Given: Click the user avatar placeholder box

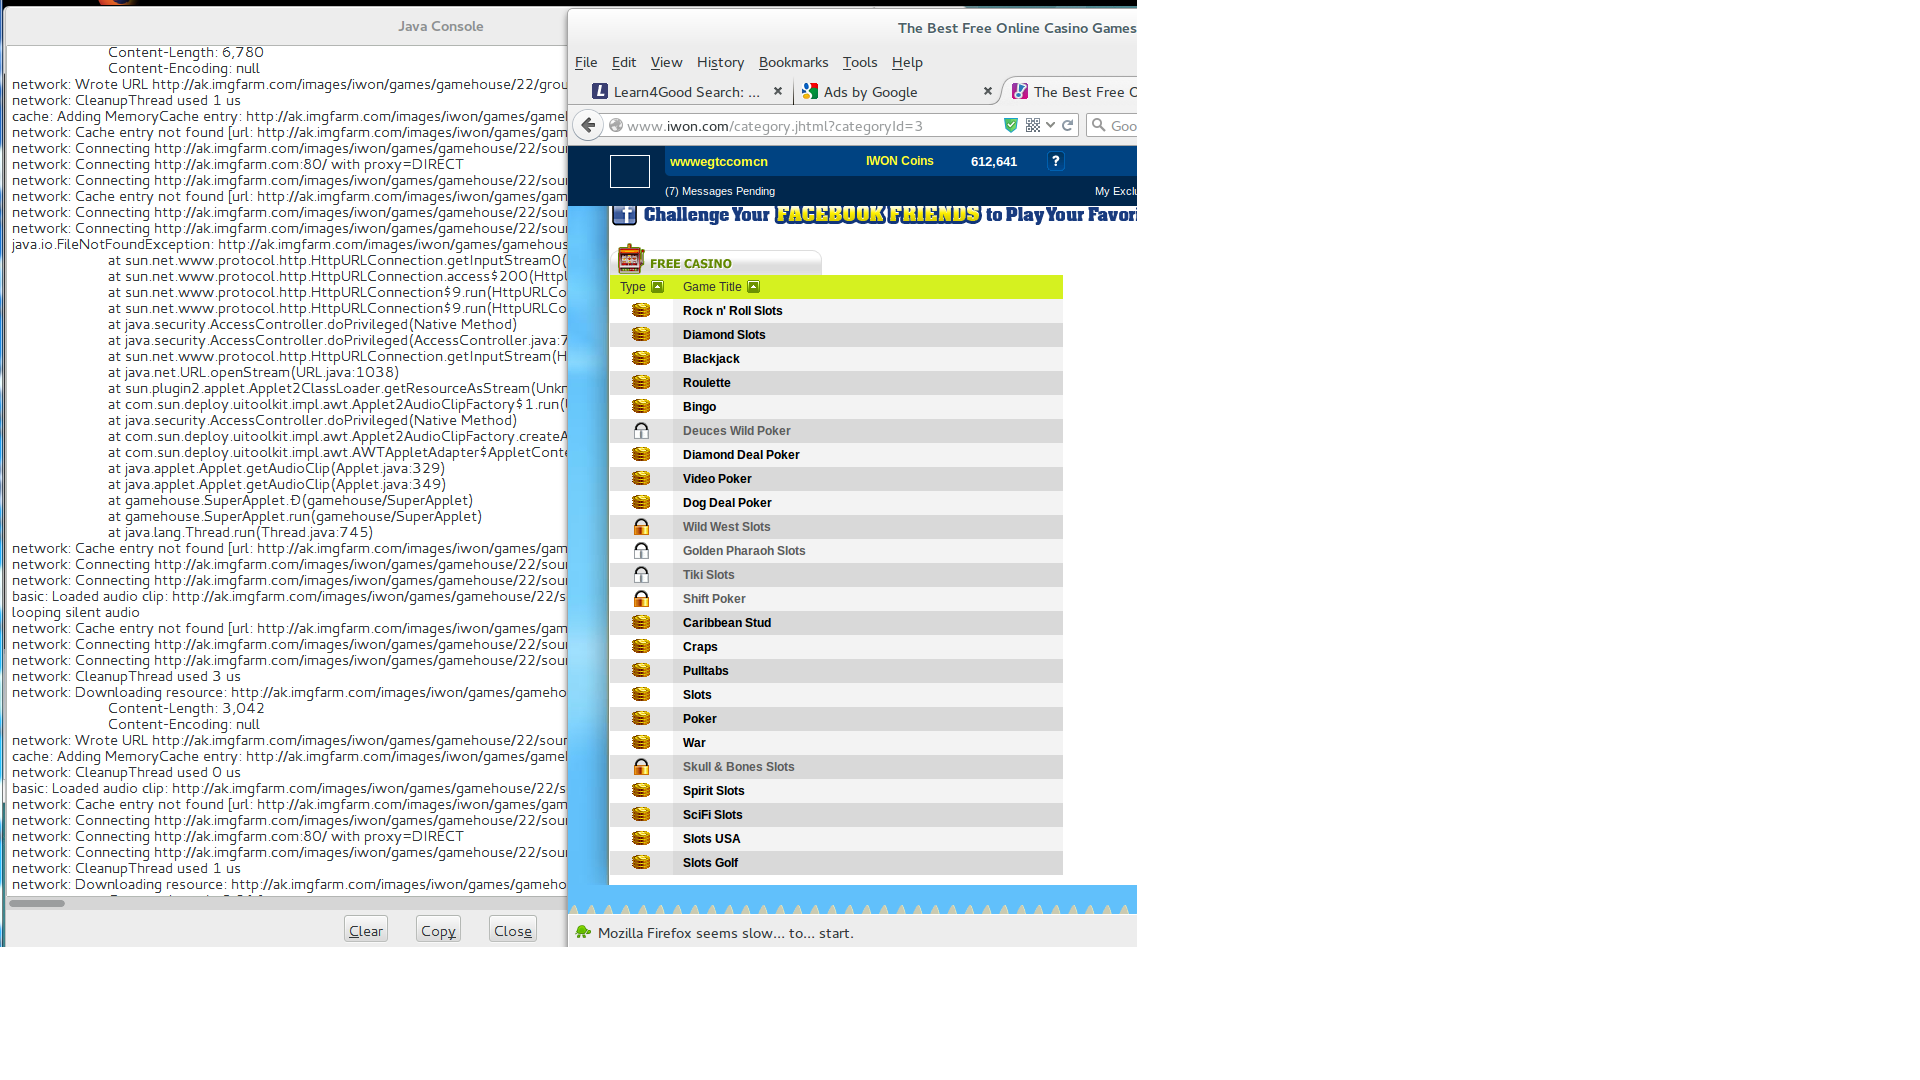Looking at the screenshot, I should click(630, 171).
